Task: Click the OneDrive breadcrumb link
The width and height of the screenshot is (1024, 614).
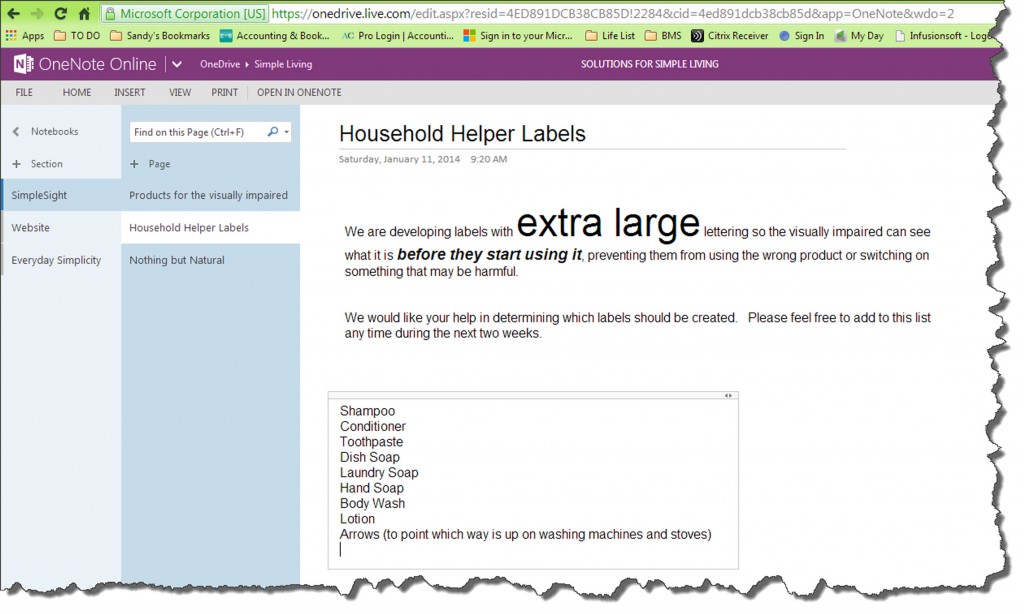Action: (x=219, y=64)
